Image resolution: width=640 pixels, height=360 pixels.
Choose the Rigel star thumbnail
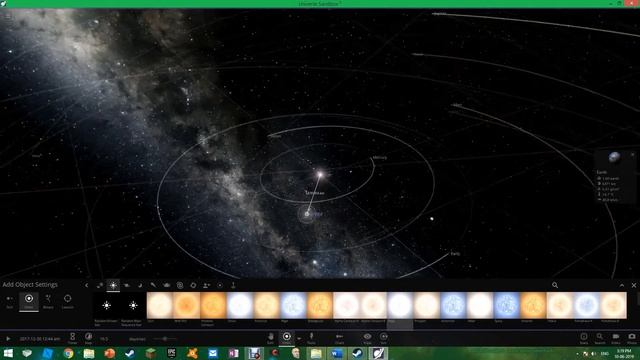pos(293,305)
